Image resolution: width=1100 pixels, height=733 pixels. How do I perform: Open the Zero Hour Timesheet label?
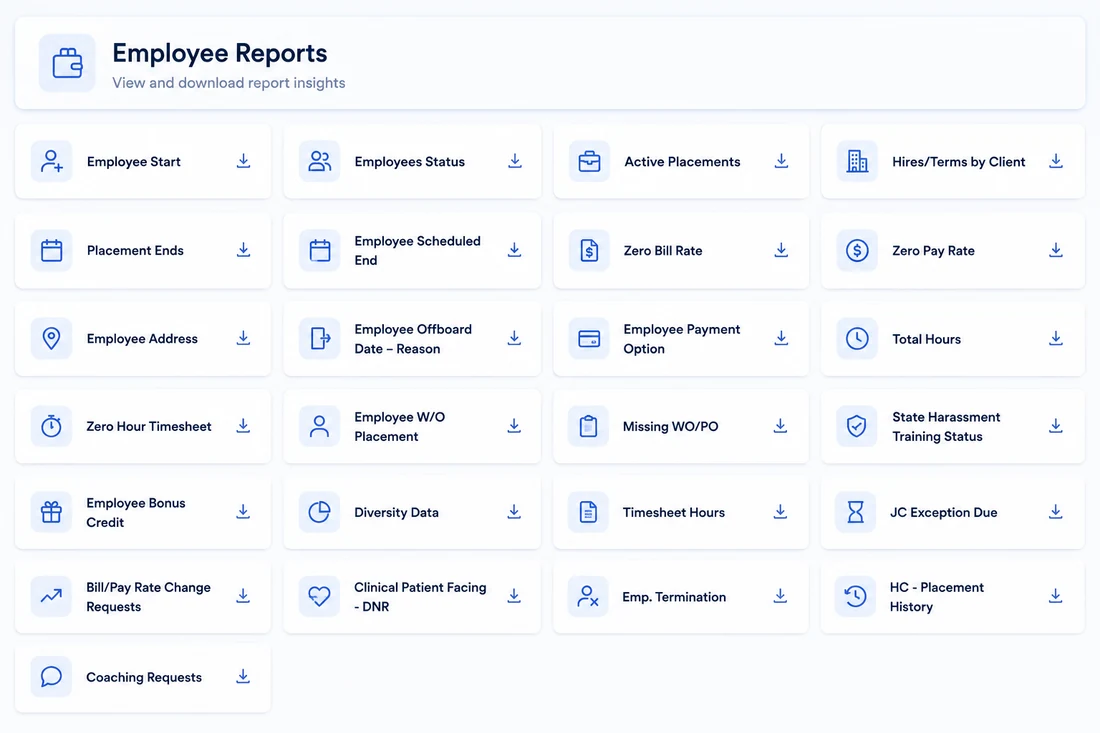click(149, 426)
